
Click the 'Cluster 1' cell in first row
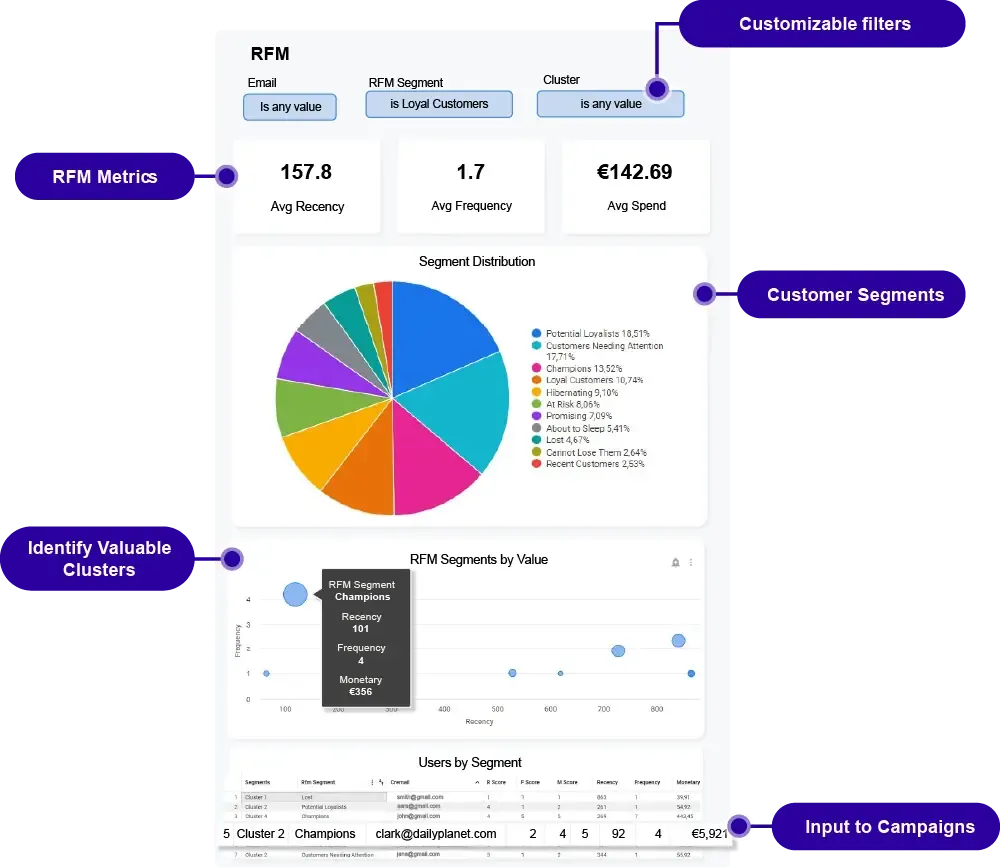coord(256,797)
